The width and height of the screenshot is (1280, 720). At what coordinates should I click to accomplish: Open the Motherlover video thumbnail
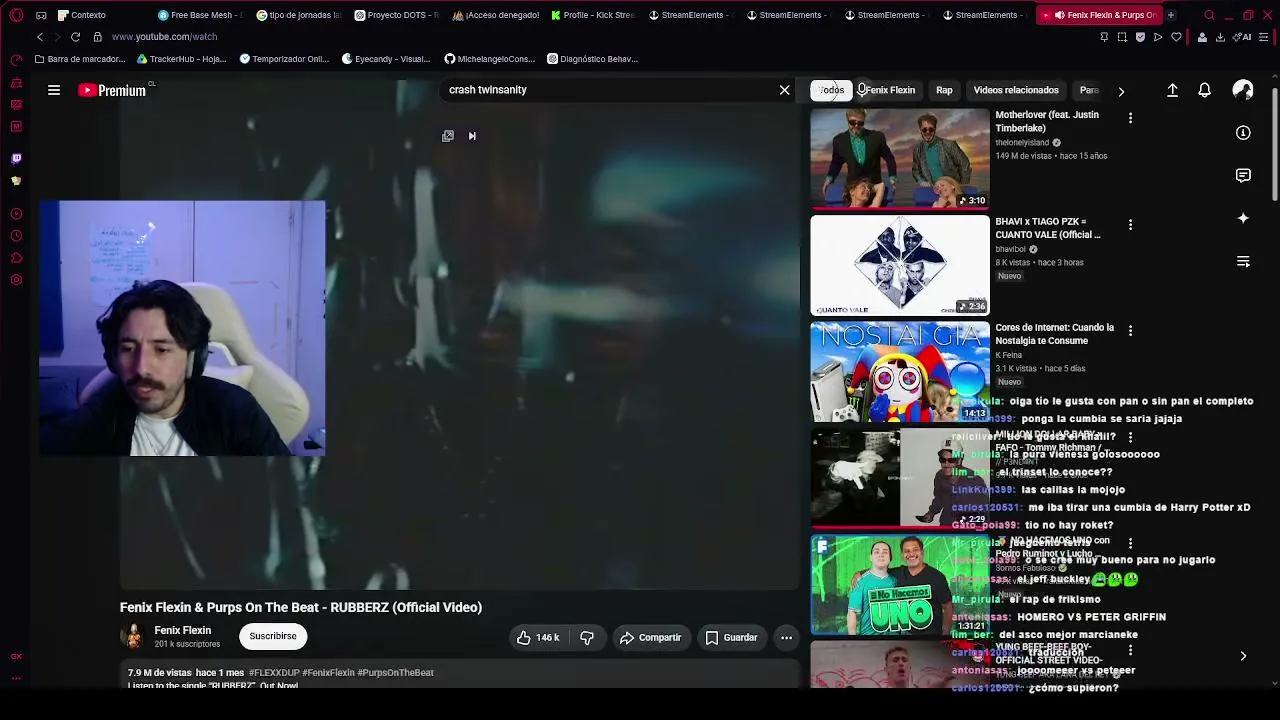coord(900,158)
